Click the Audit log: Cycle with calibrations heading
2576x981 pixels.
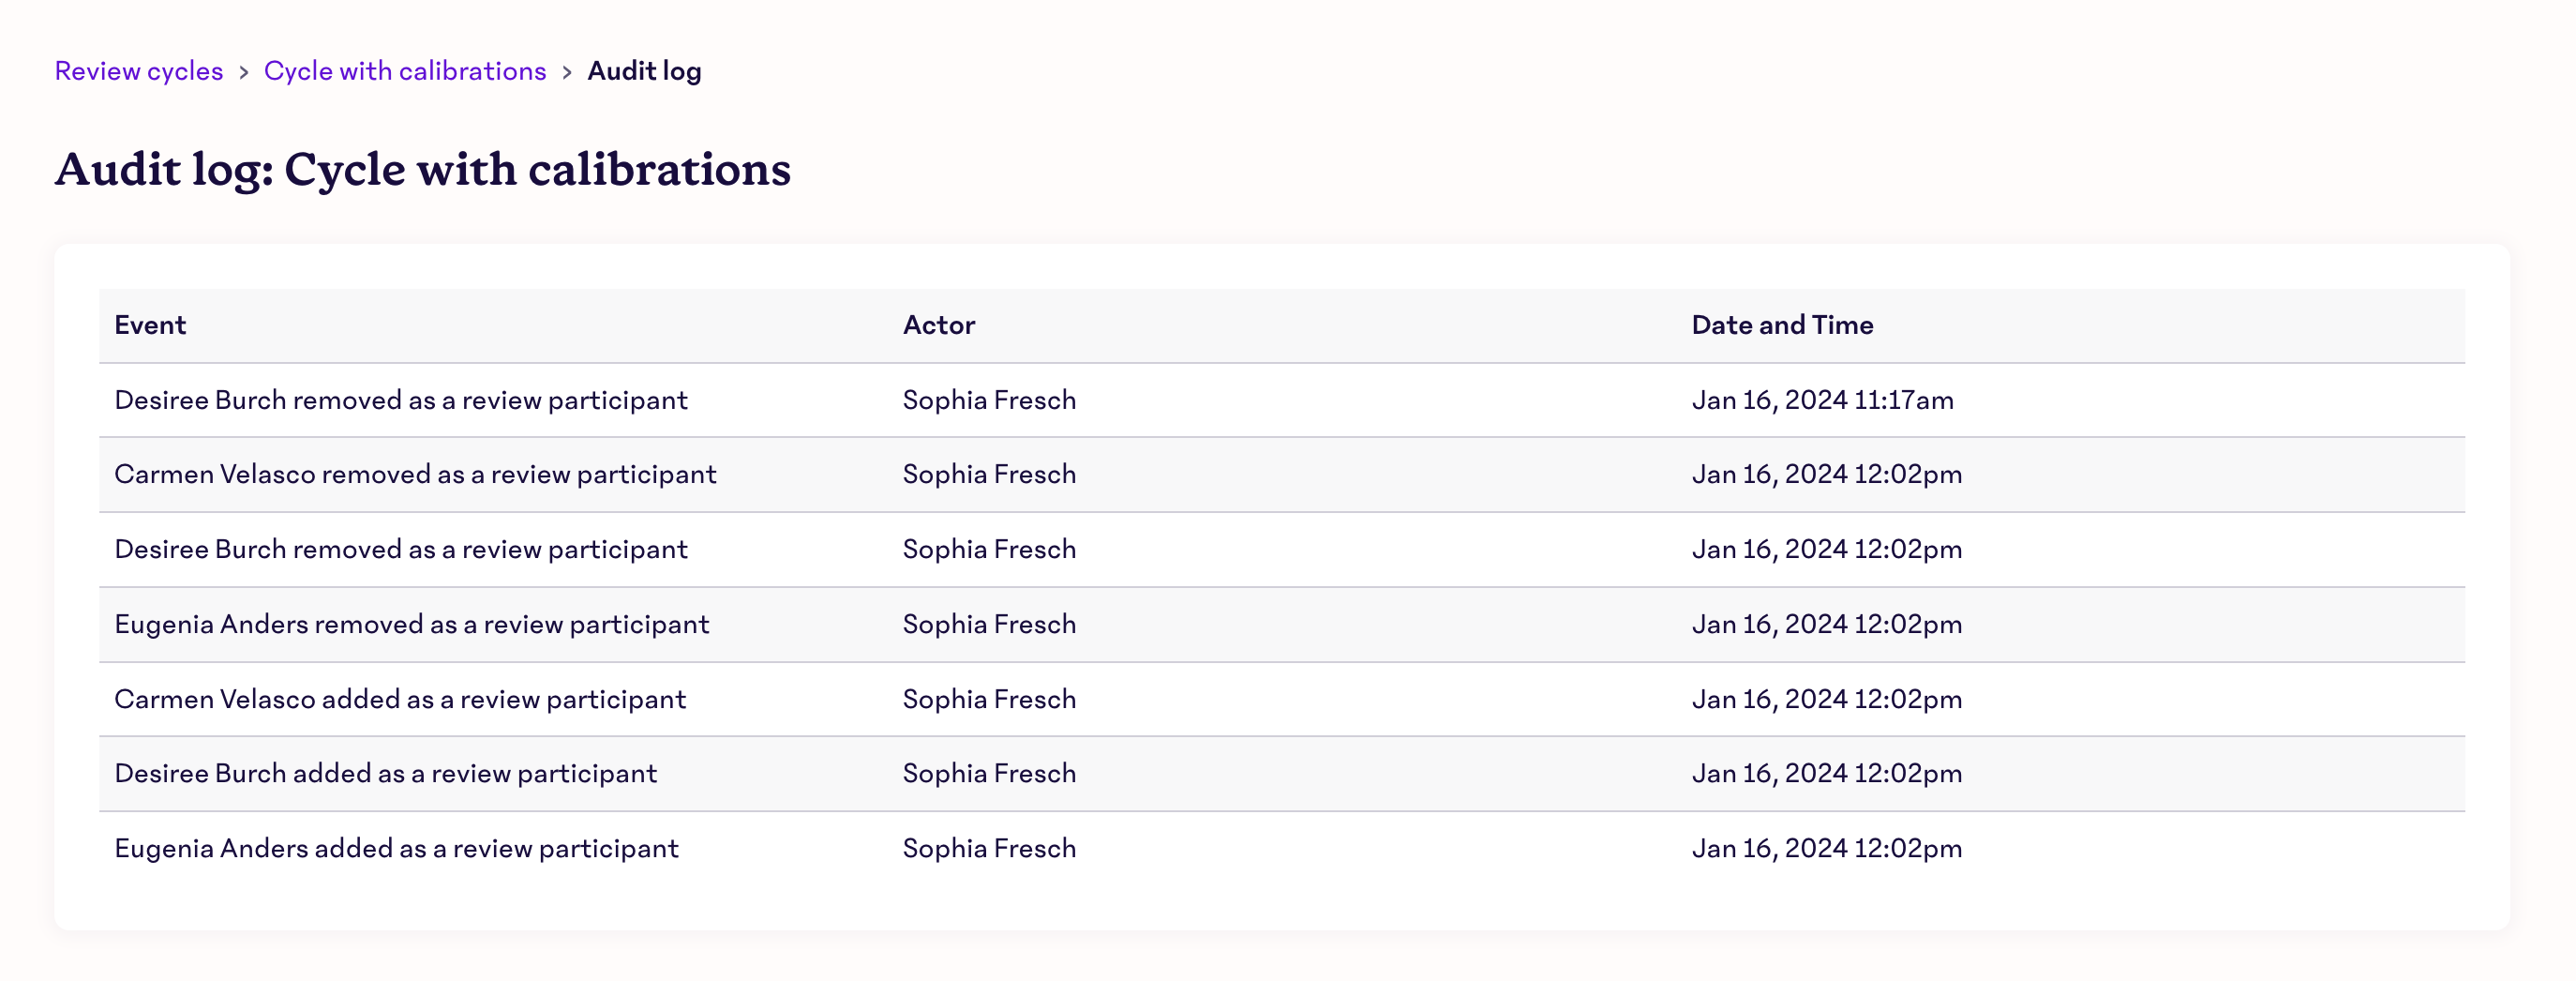423,169
